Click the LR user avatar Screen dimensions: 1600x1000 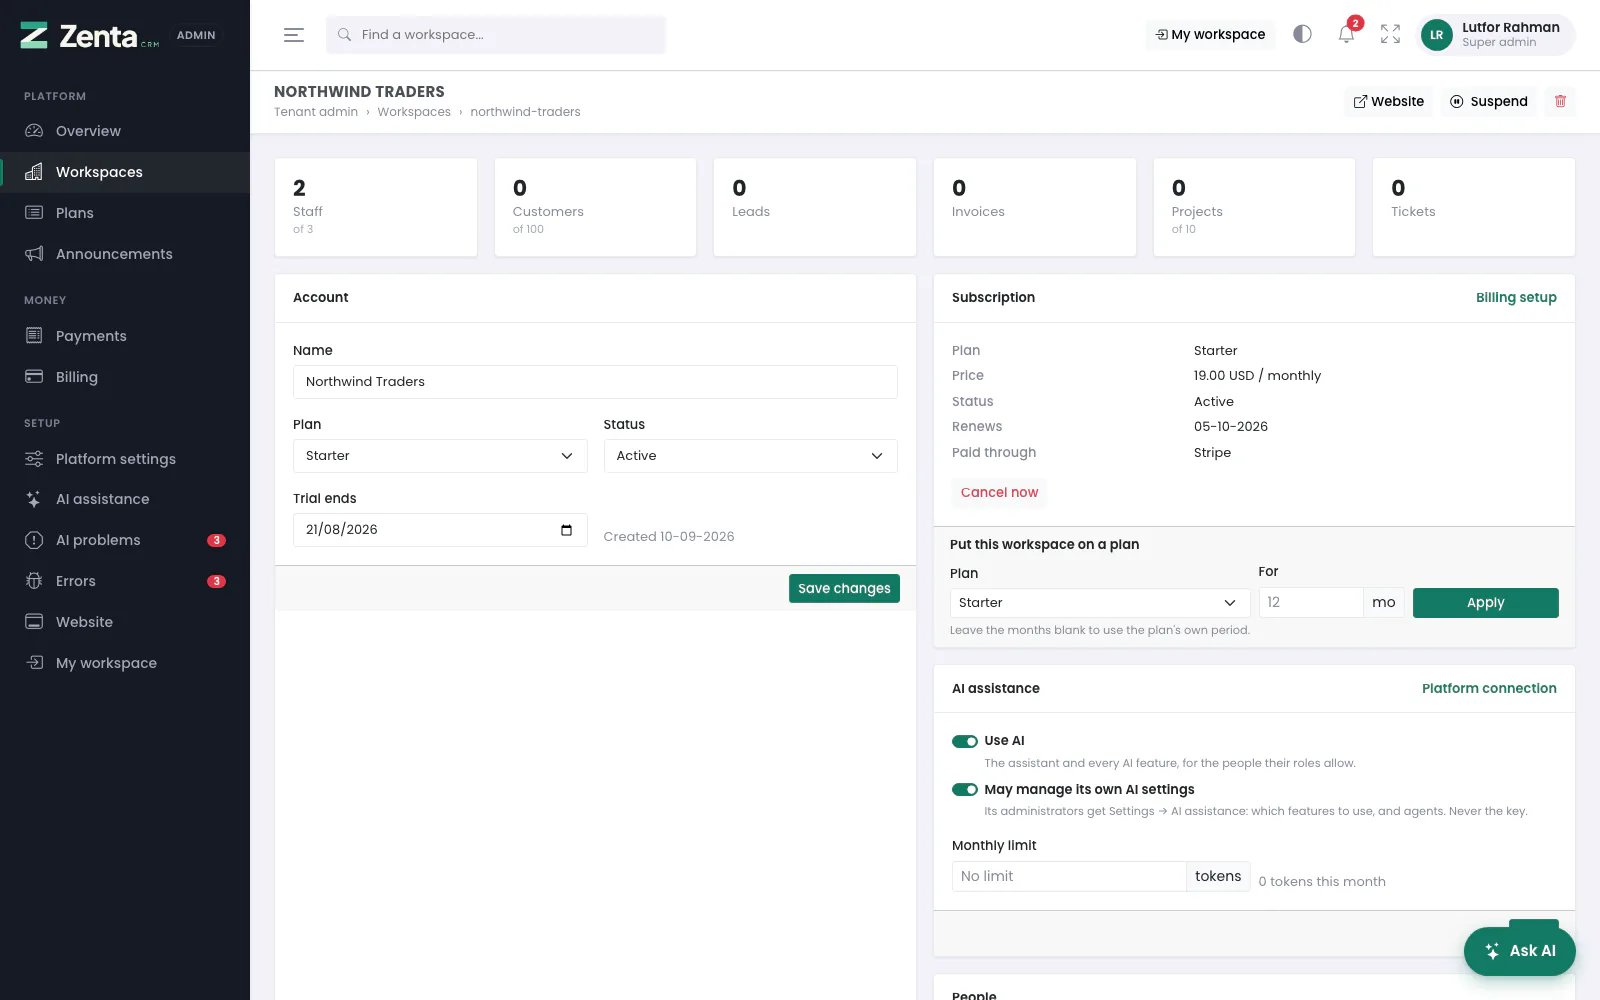(x=1436, y=35)
